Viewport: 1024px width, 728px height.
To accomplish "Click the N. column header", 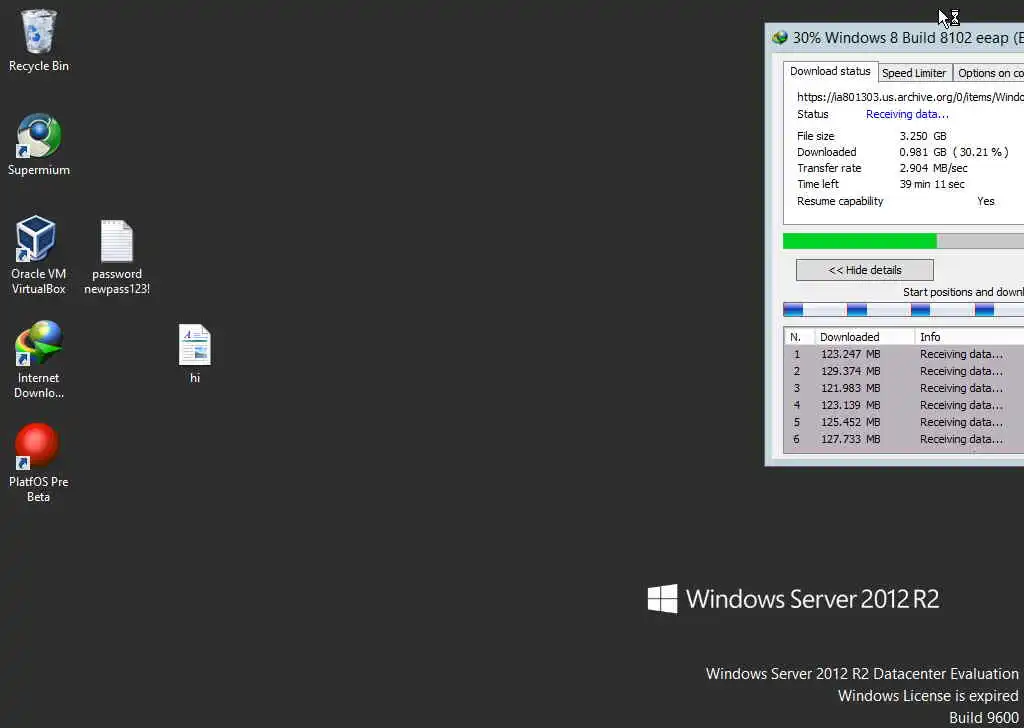I will point(799,337).
